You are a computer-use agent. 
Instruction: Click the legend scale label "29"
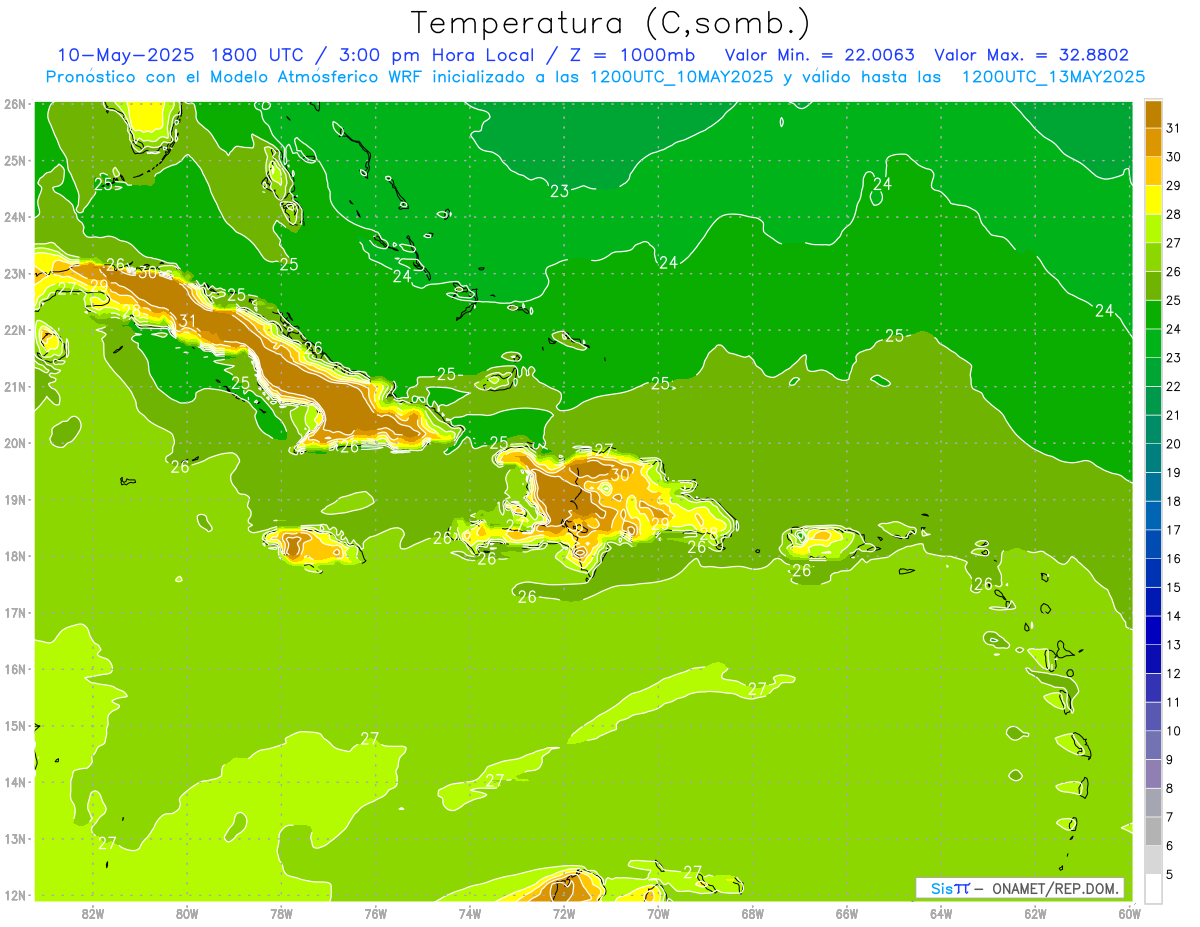pyautogui.click(x=1173, y=185)
